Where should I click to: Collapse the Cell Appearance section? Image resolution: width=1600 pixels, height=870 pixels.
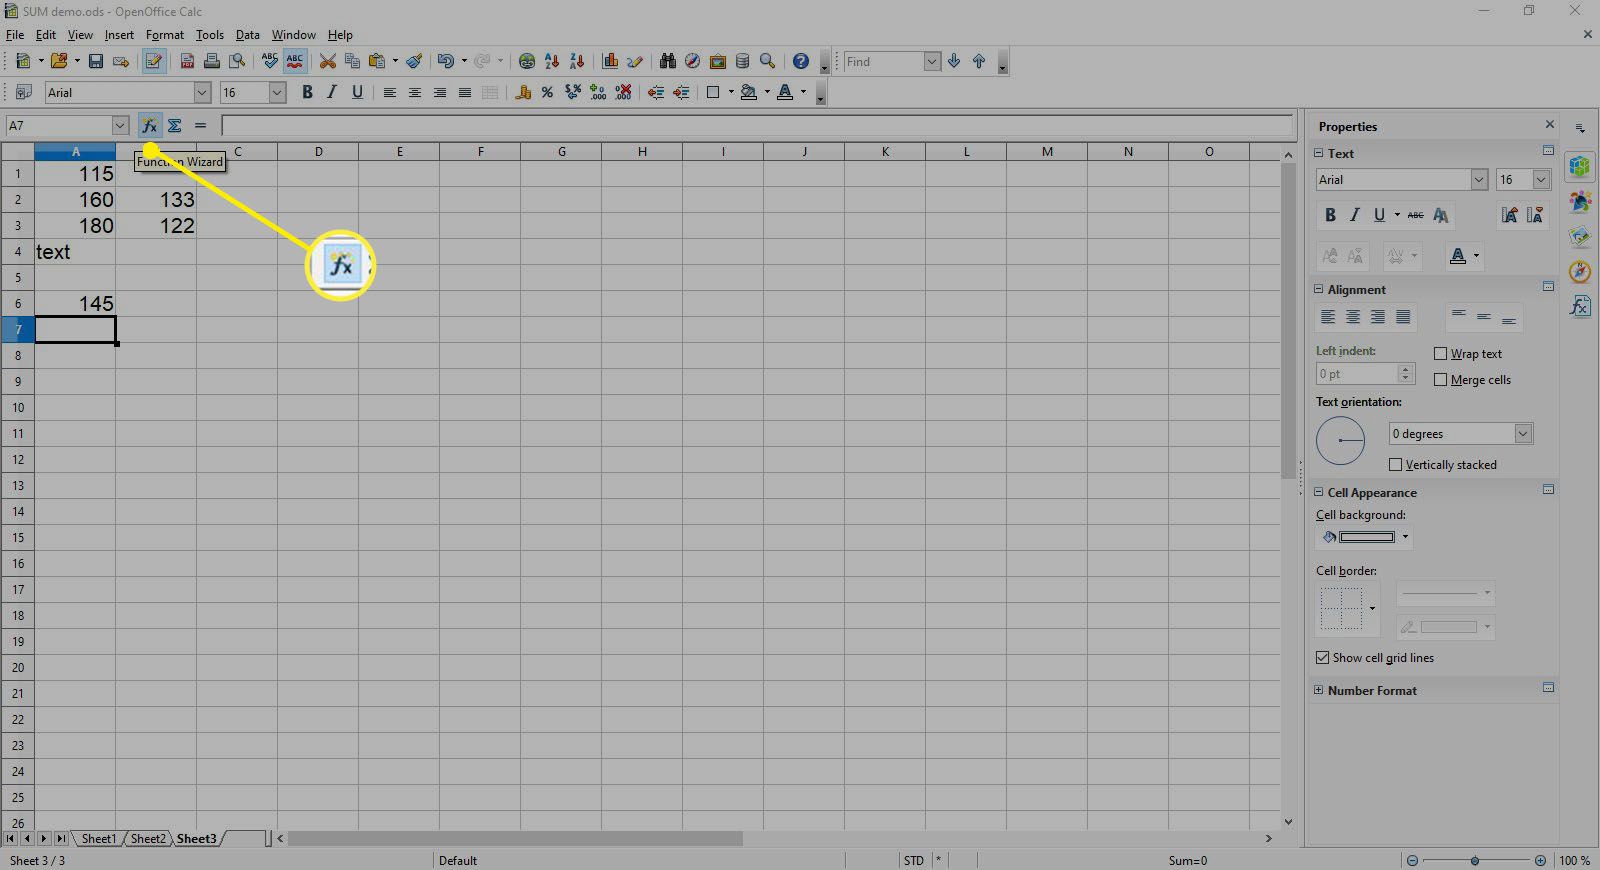pos(1319,492)
